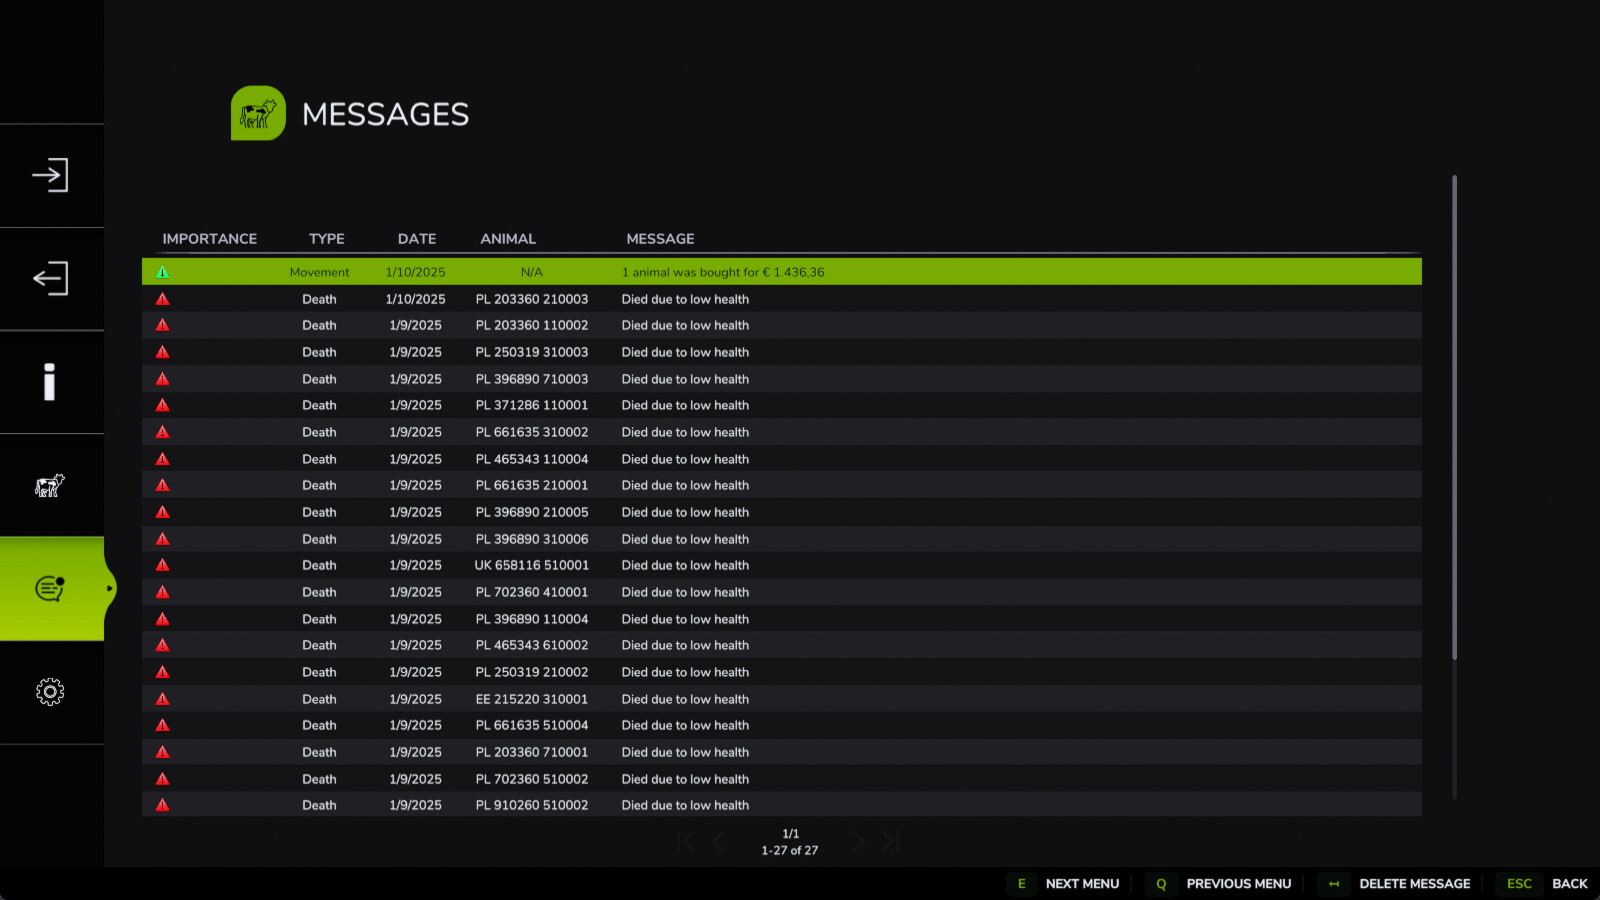Open the info sidebar tab
Viewport: 1600px width, 900px height.
coord(50,382)
